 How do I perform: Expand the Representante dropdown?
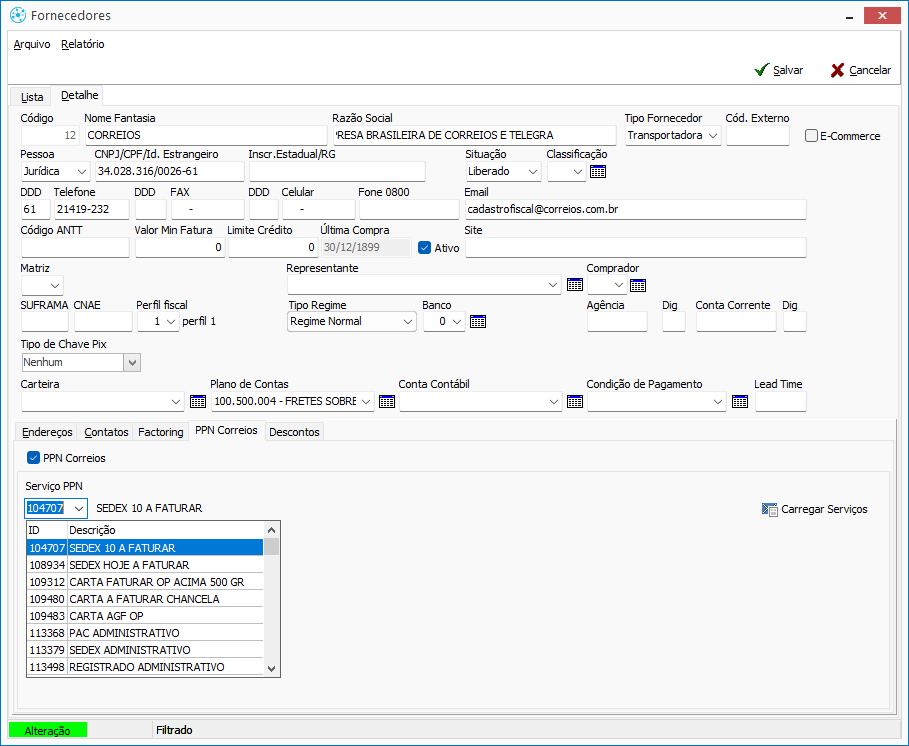[x=552, y=285]
